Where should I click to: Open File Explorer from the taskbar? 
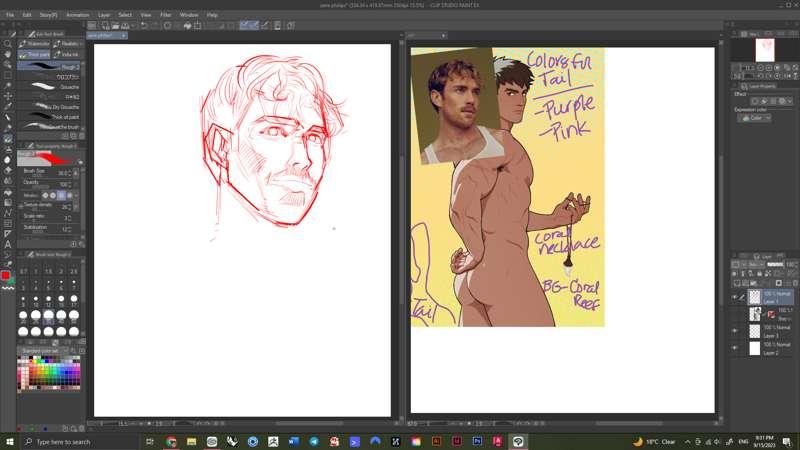pos(191,442)
